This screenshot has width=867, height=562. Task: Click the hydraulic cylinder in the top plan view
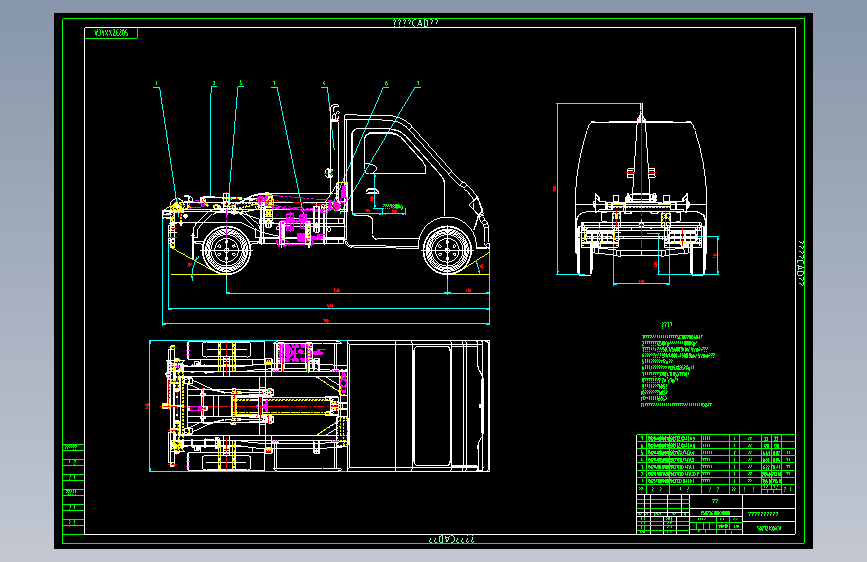click(285, 406)
